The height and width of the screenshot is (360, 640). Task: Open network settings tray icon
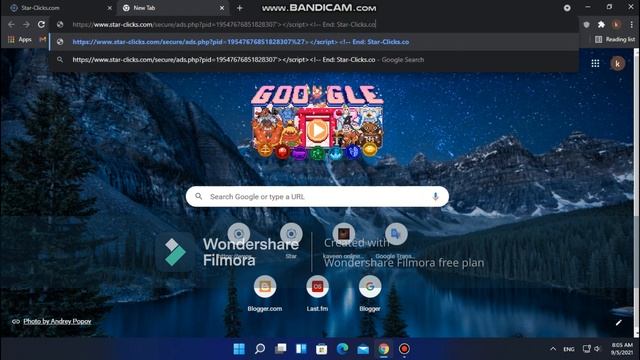click(587, 349)
